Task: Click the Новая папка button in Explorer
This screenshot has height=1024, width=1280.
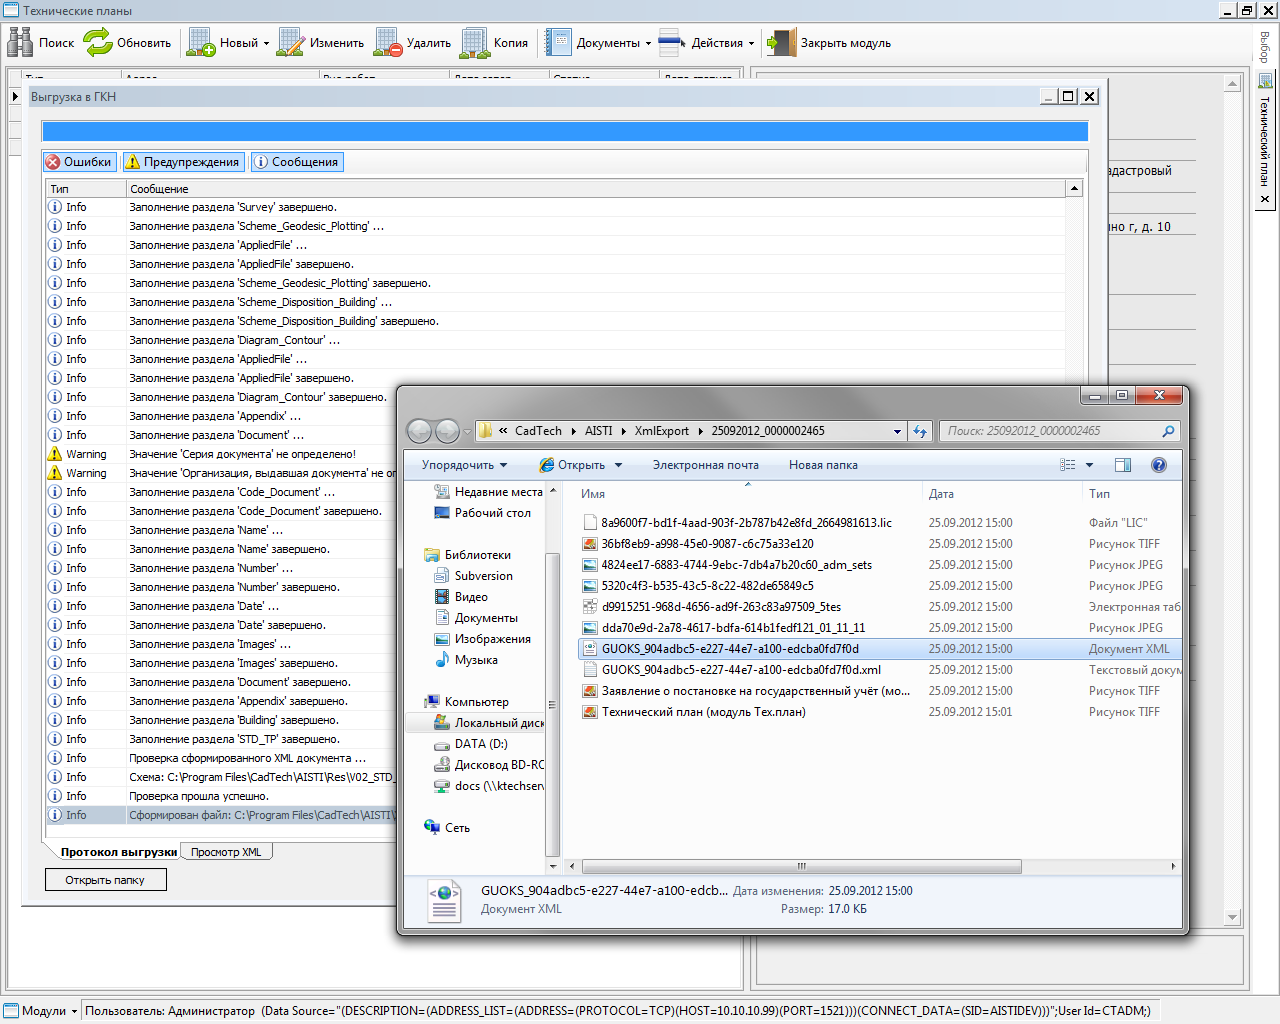Action: click(x=822, y=465)
